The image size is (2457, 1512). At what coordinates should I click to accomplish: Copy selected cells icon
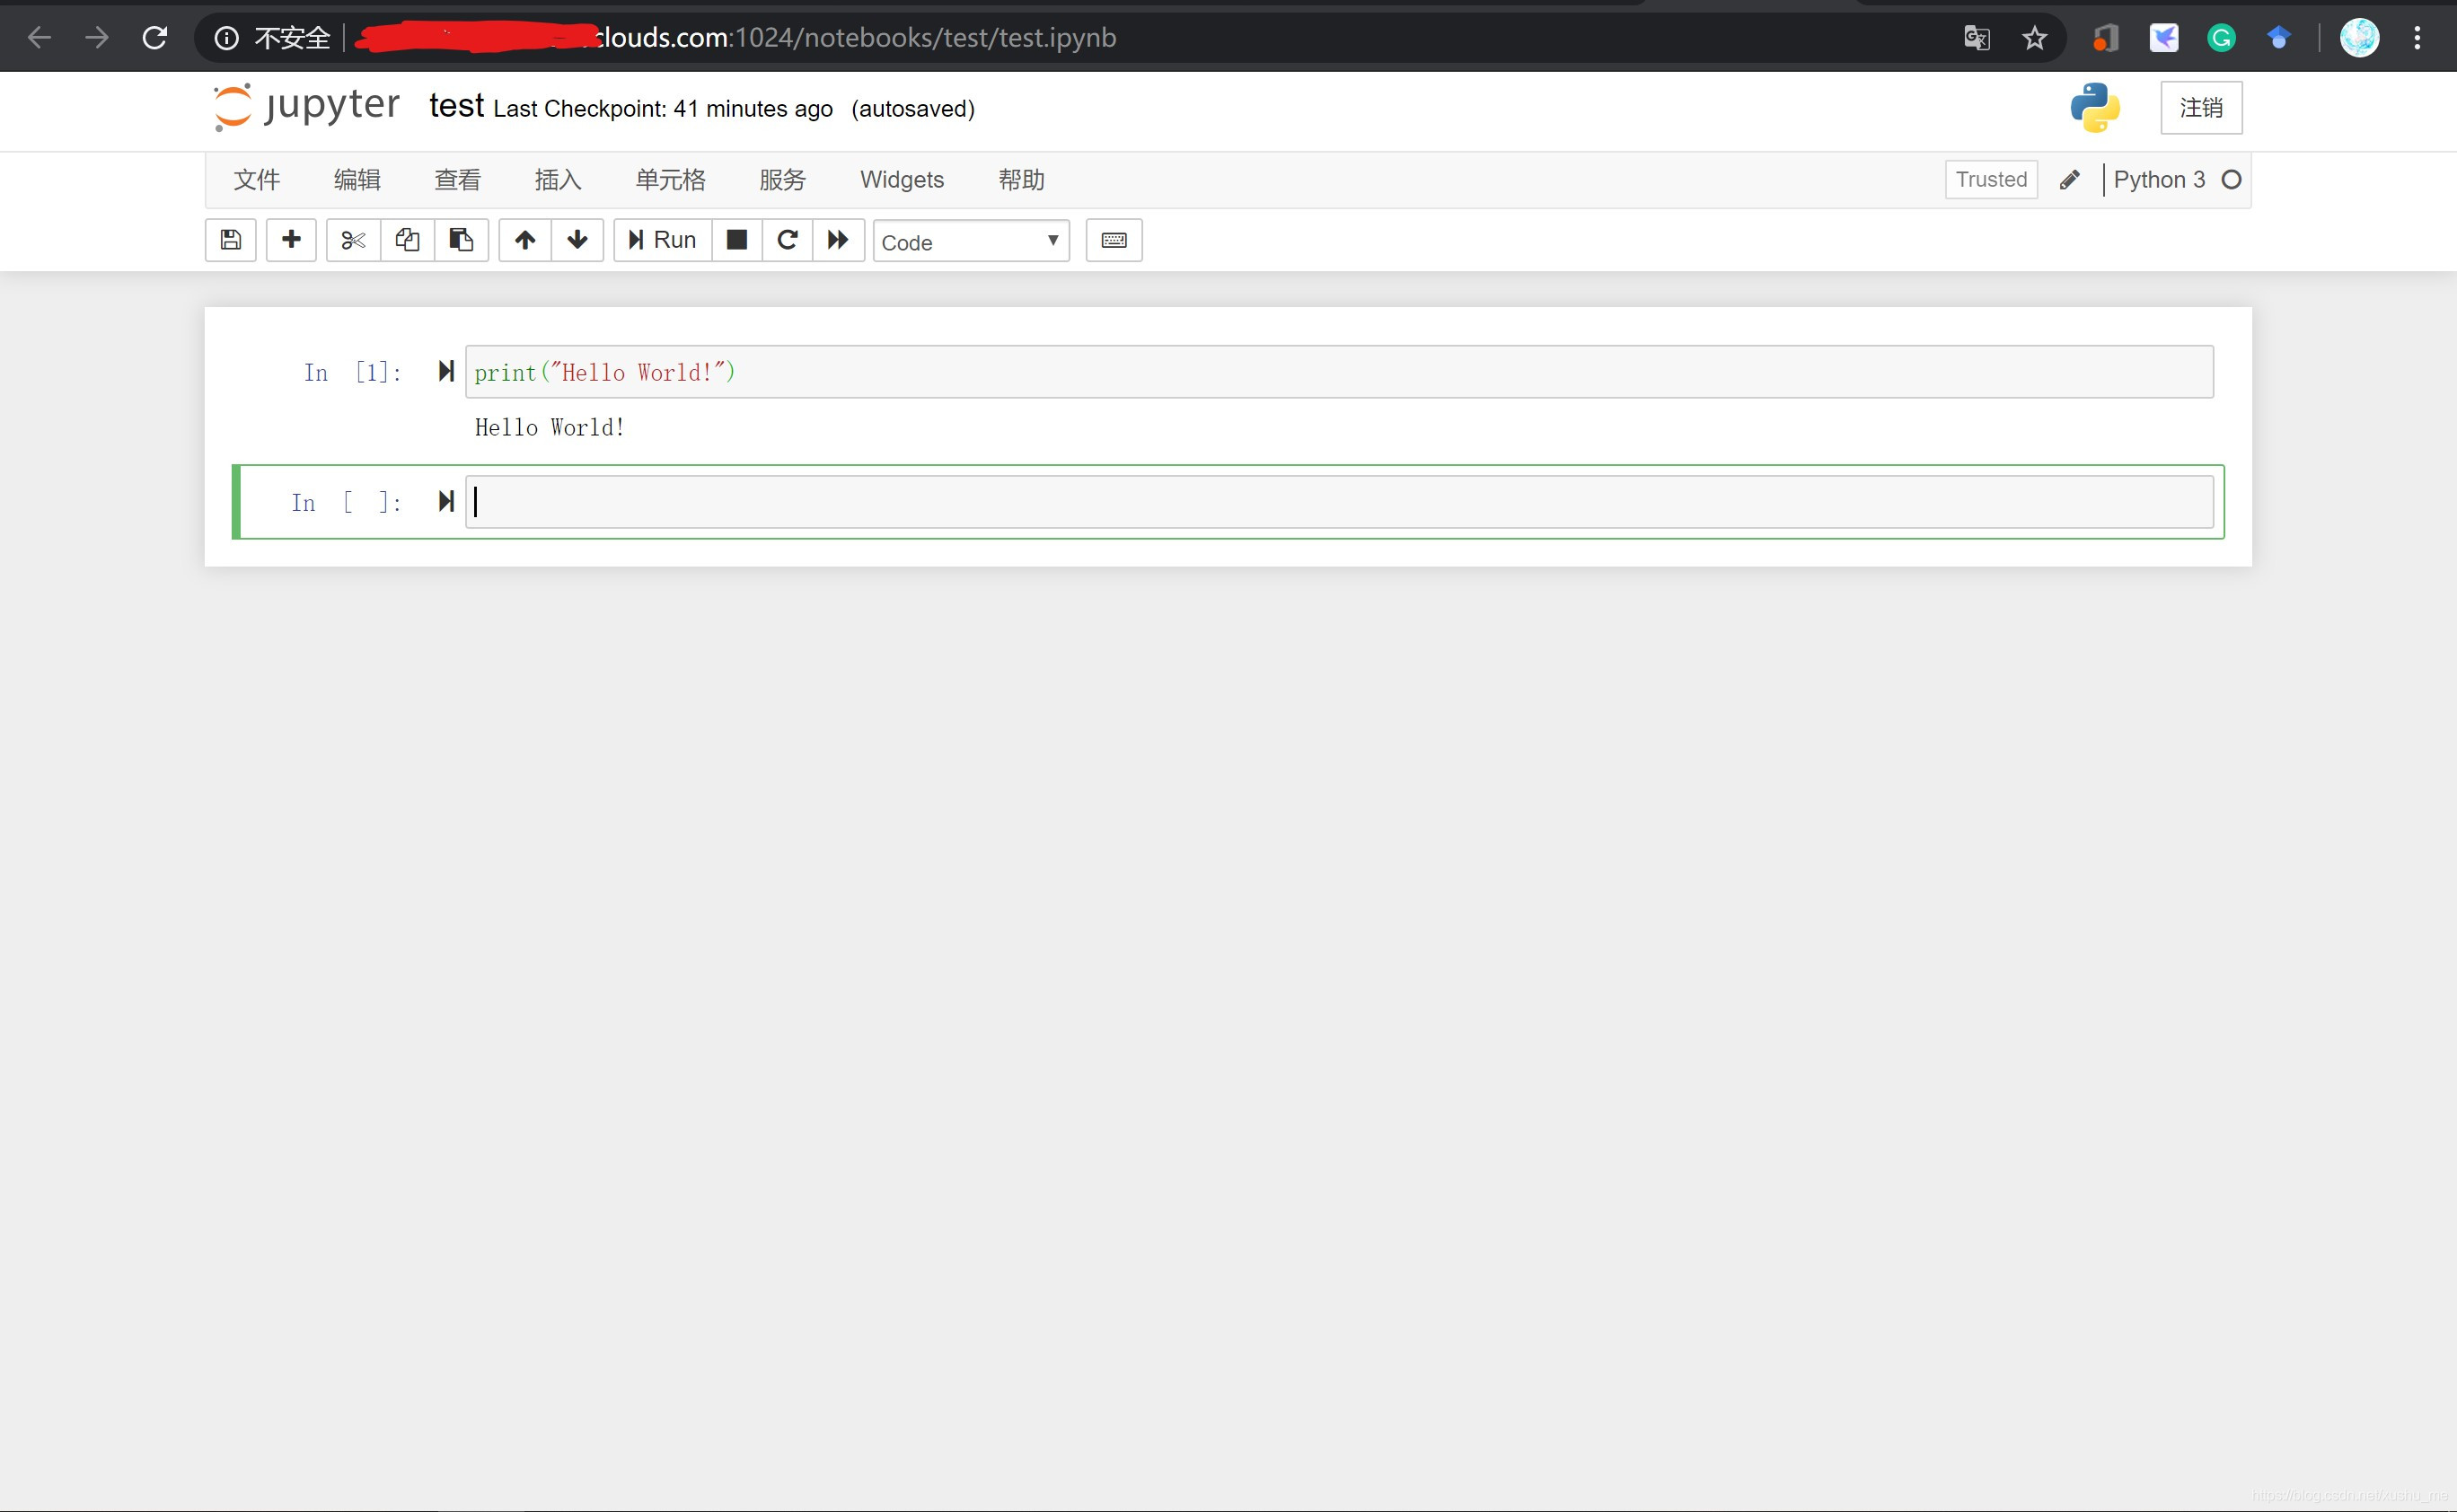tap(407, 240)
